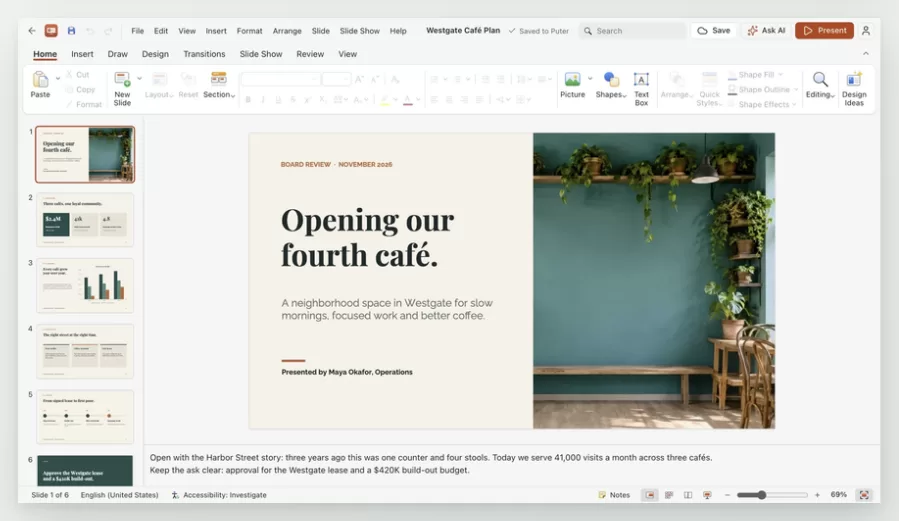Click the 'Opening our fourth café.' title

(367, 237)
